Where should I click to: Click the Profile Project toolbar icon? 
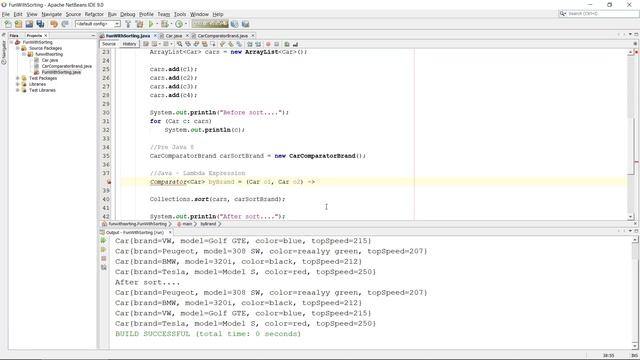179,24
